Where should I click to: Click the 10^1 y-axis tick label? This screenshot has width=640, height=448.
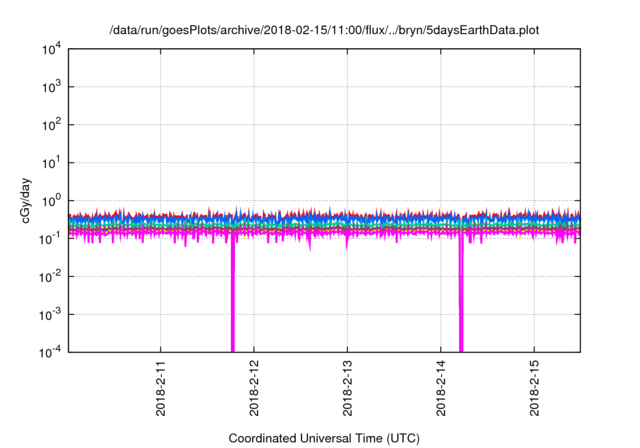51,163
